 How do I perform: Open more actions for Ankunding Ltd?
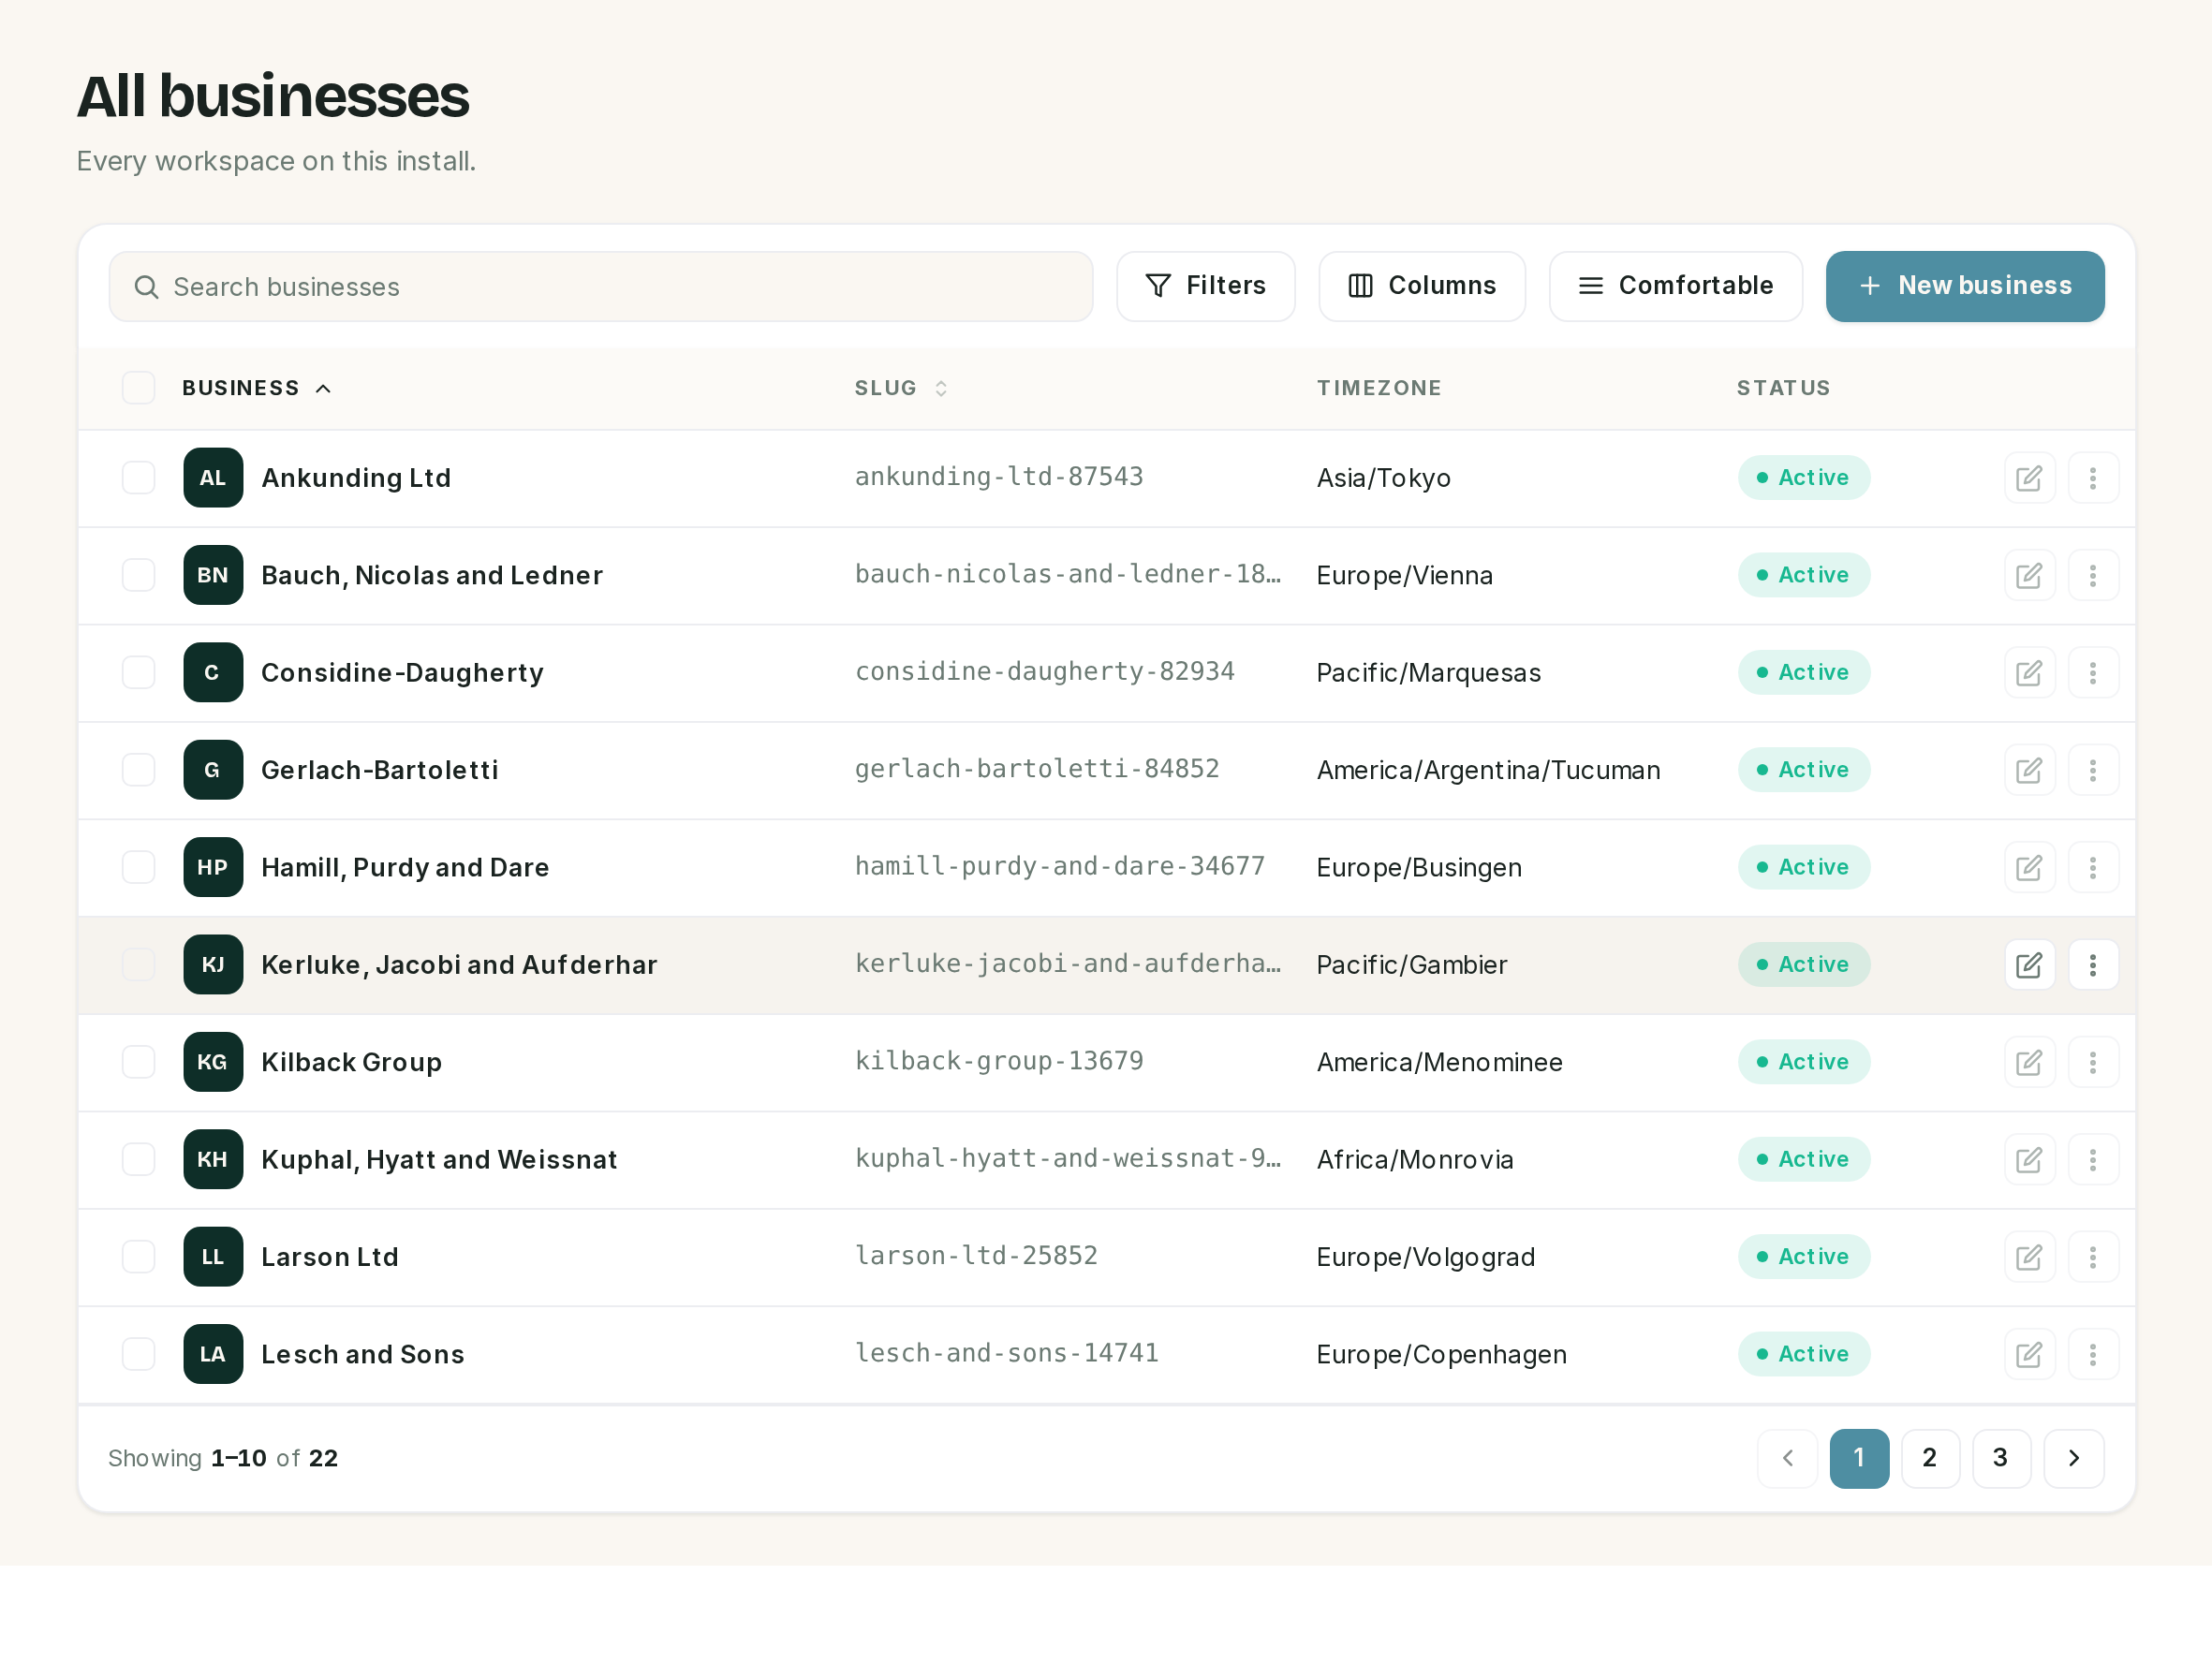pos(2092,478)
